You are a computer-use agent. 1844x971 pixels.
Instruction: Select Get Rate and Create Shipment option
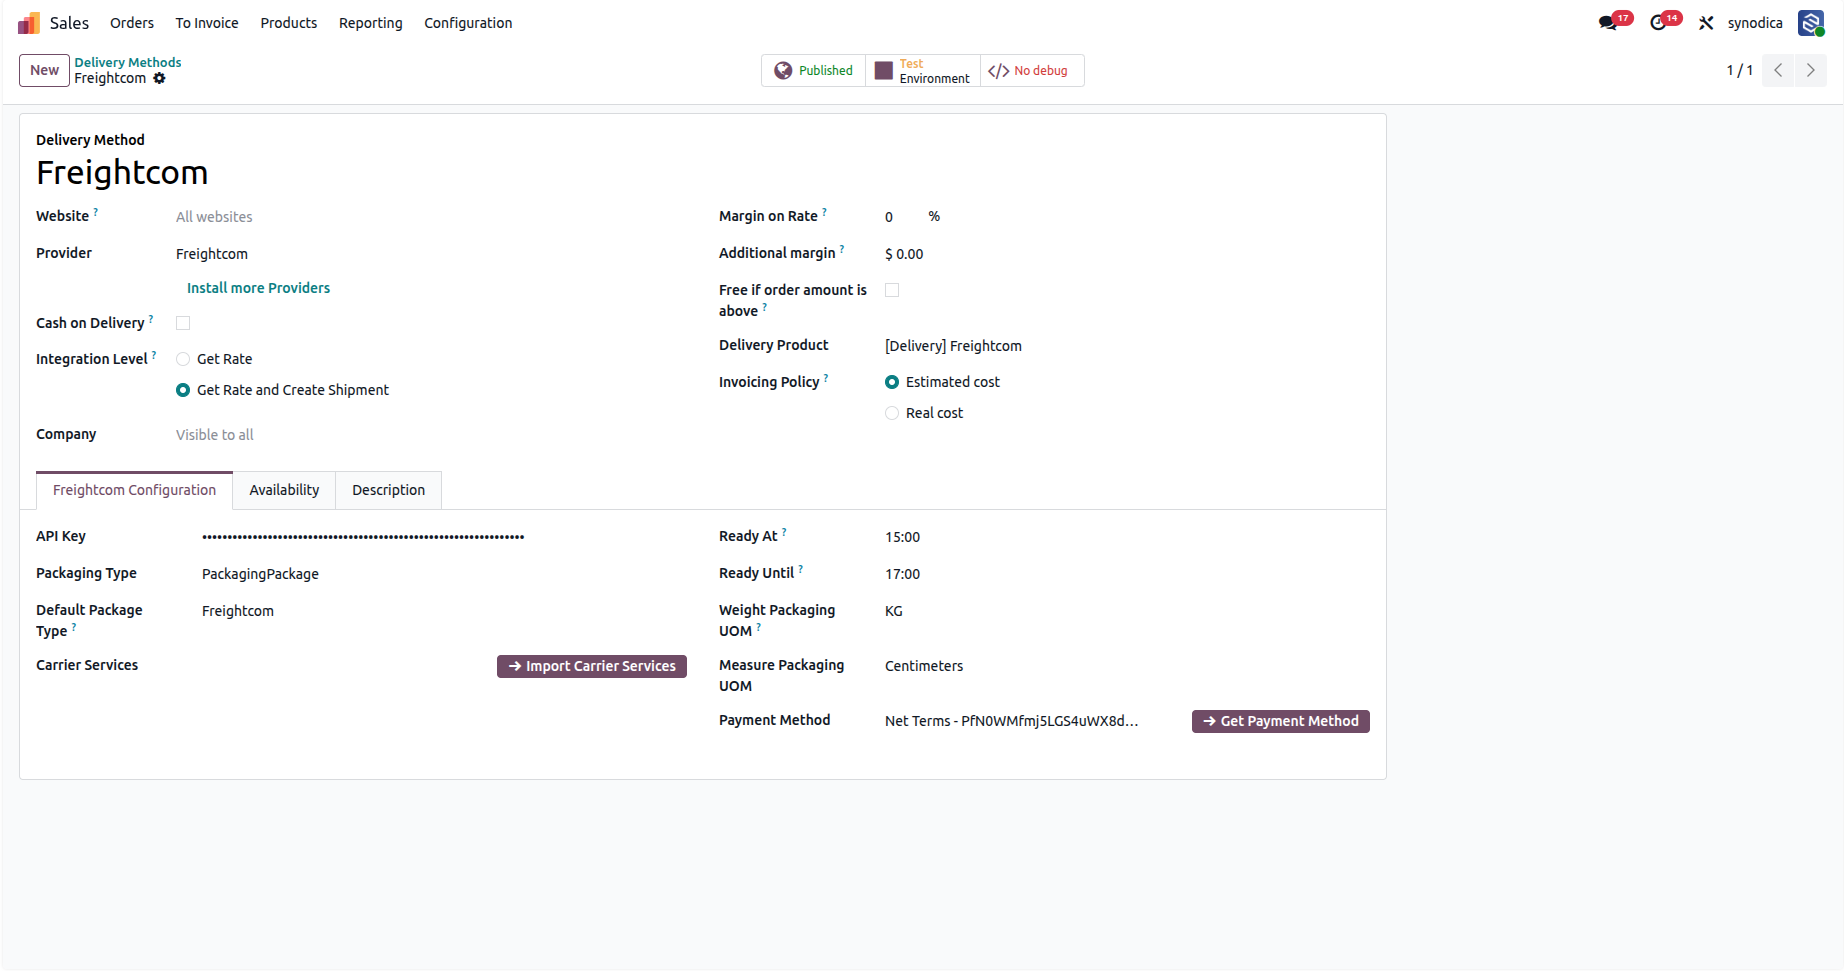coord(183,390)
